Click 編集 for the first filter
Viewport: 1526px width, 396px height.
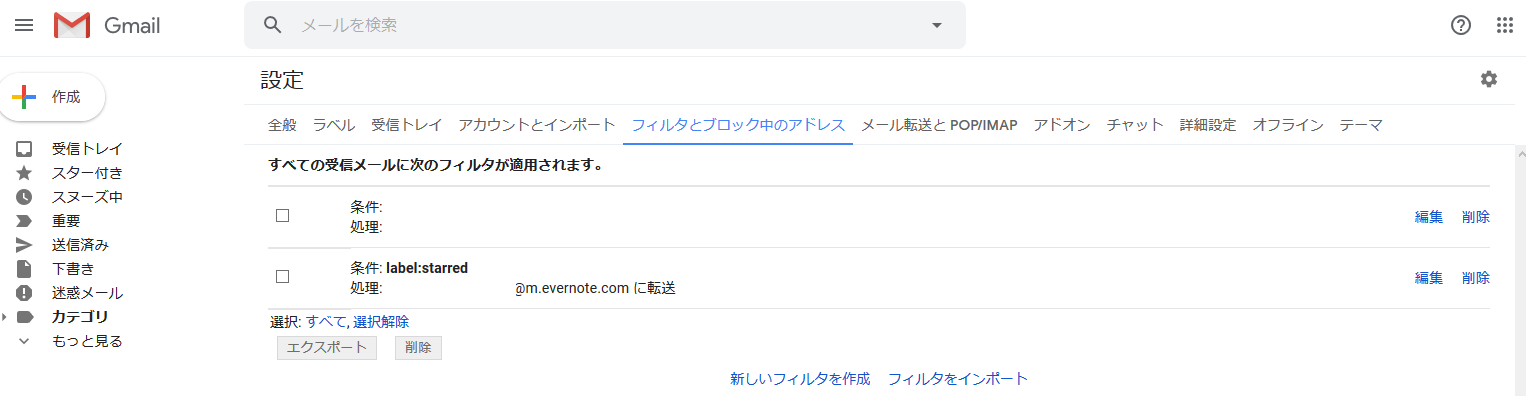[x=1429, y=217]
